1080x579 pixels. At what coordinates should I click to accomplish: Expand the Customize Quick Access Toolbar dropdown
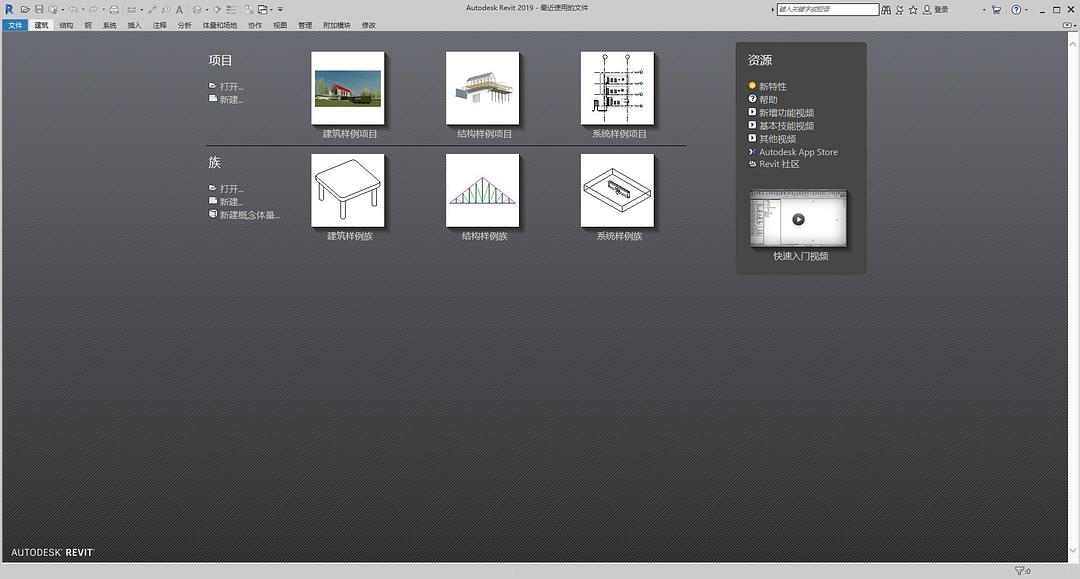(280, 9)
